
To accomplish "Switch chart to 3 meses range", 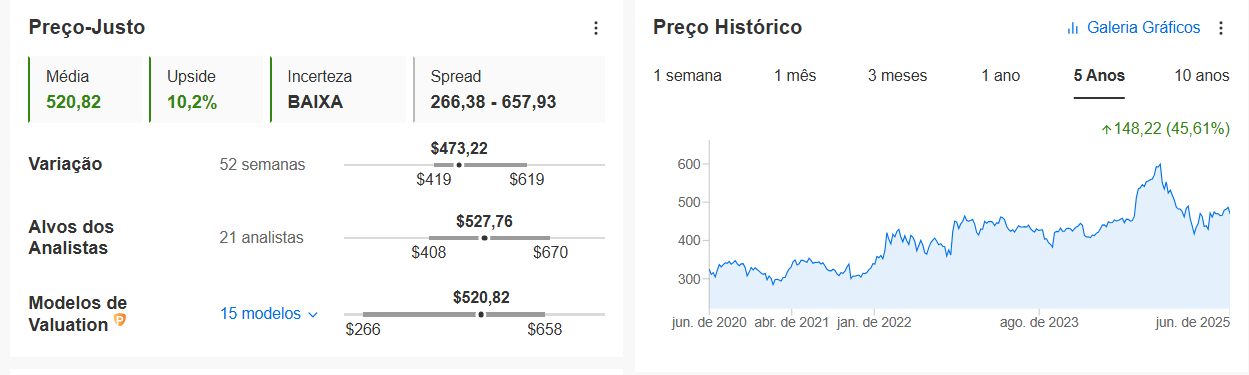I will [897, 76].
